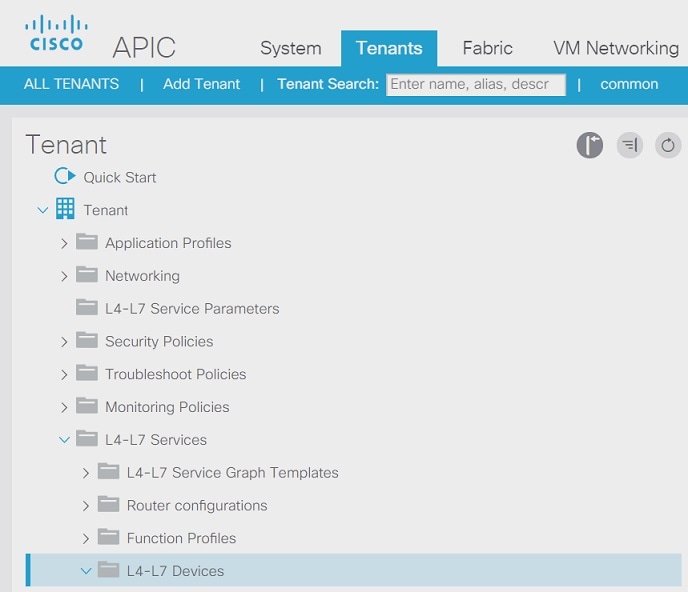Image resolution: width=688 pixels, height=592 pixels.
Task: Click the Networking folder icon
Action: pos(87,274)
